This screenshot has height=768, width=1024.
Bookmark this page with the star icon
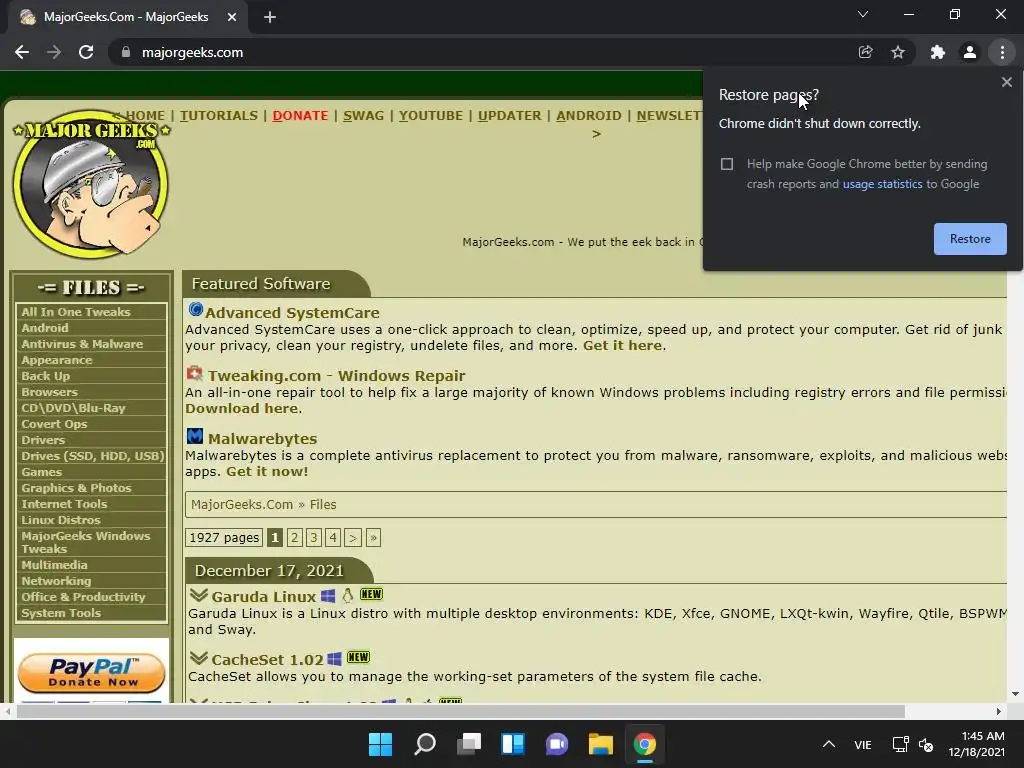[898, 52]
